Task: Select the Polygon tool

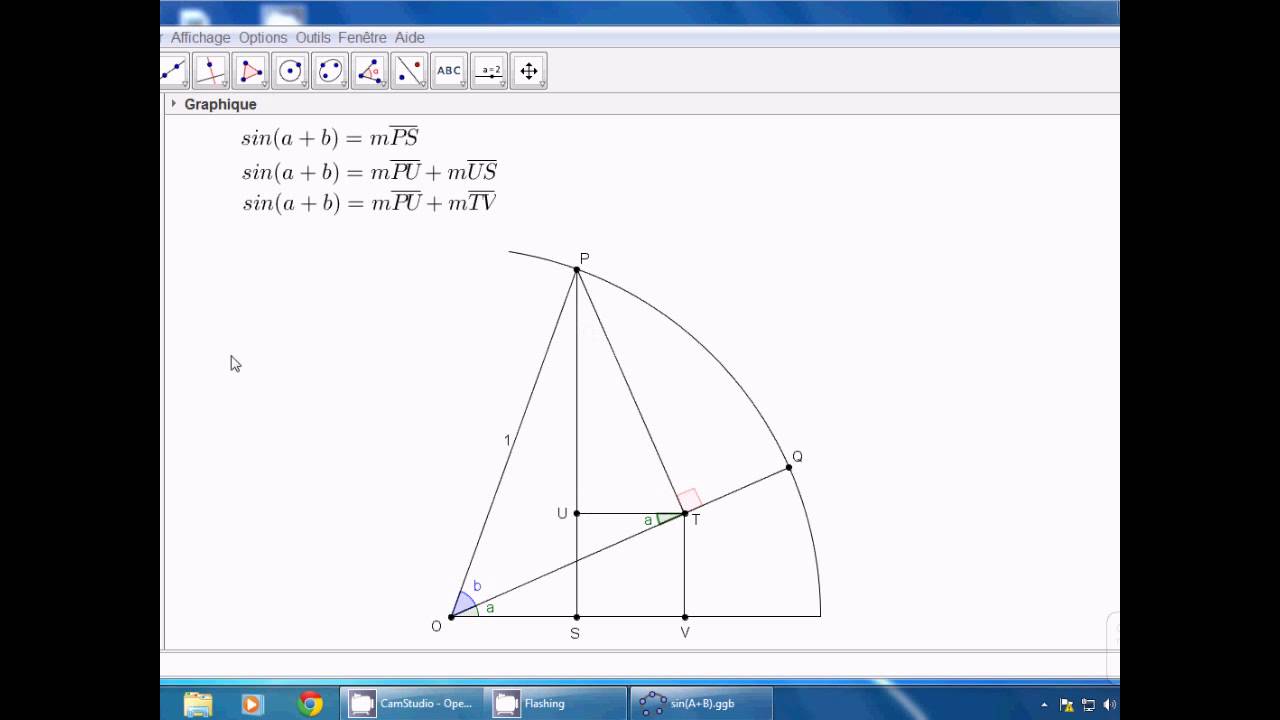Action: [251, 71]
